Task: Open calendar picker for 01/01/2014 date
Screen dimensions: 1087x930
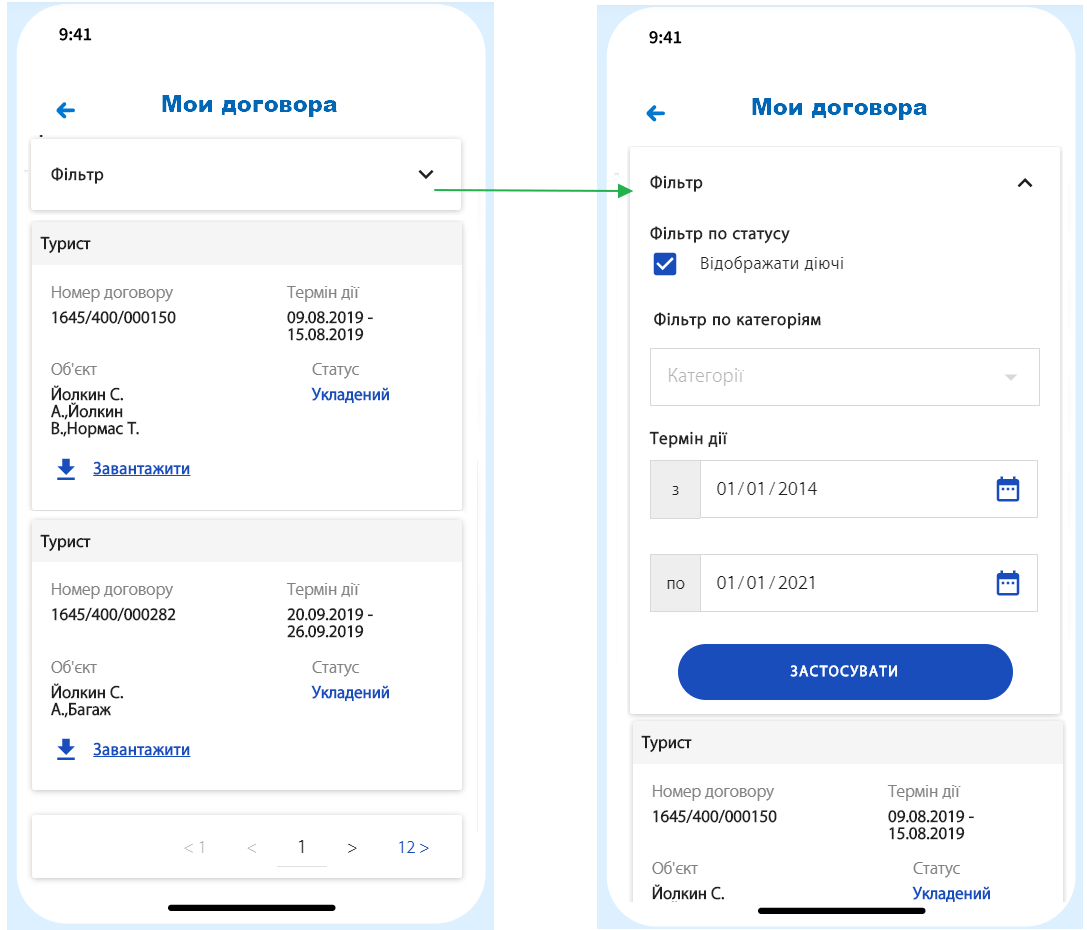Action: [x=1007, y=489]
